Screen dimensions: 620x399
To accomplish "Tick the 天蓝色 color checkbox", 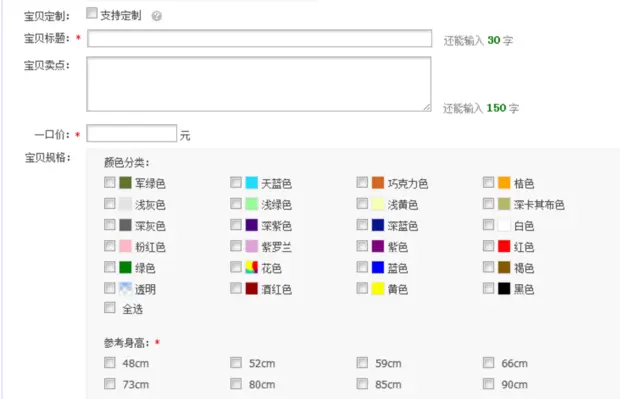I will (236, 182).
